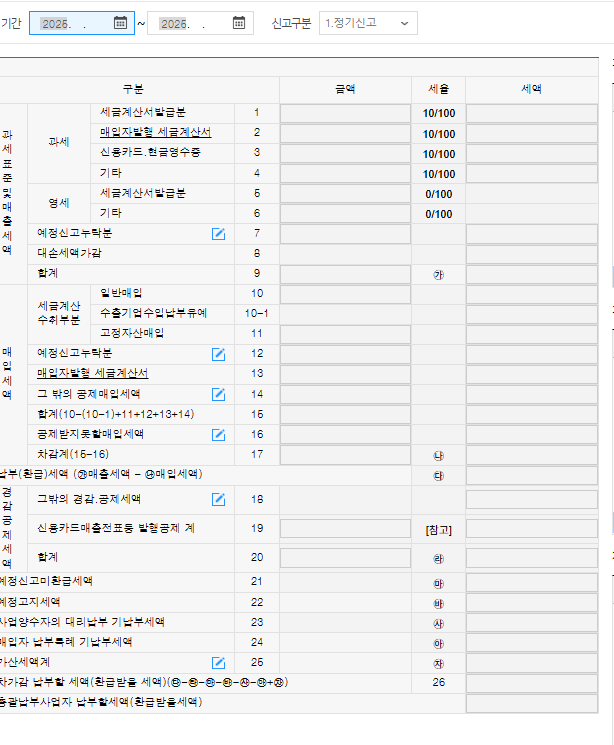The width and height of the screenshot is (614, 745).
Task: Click the 세액 field for row 21 예정신고미환급세액
Action: click(532, 583)
